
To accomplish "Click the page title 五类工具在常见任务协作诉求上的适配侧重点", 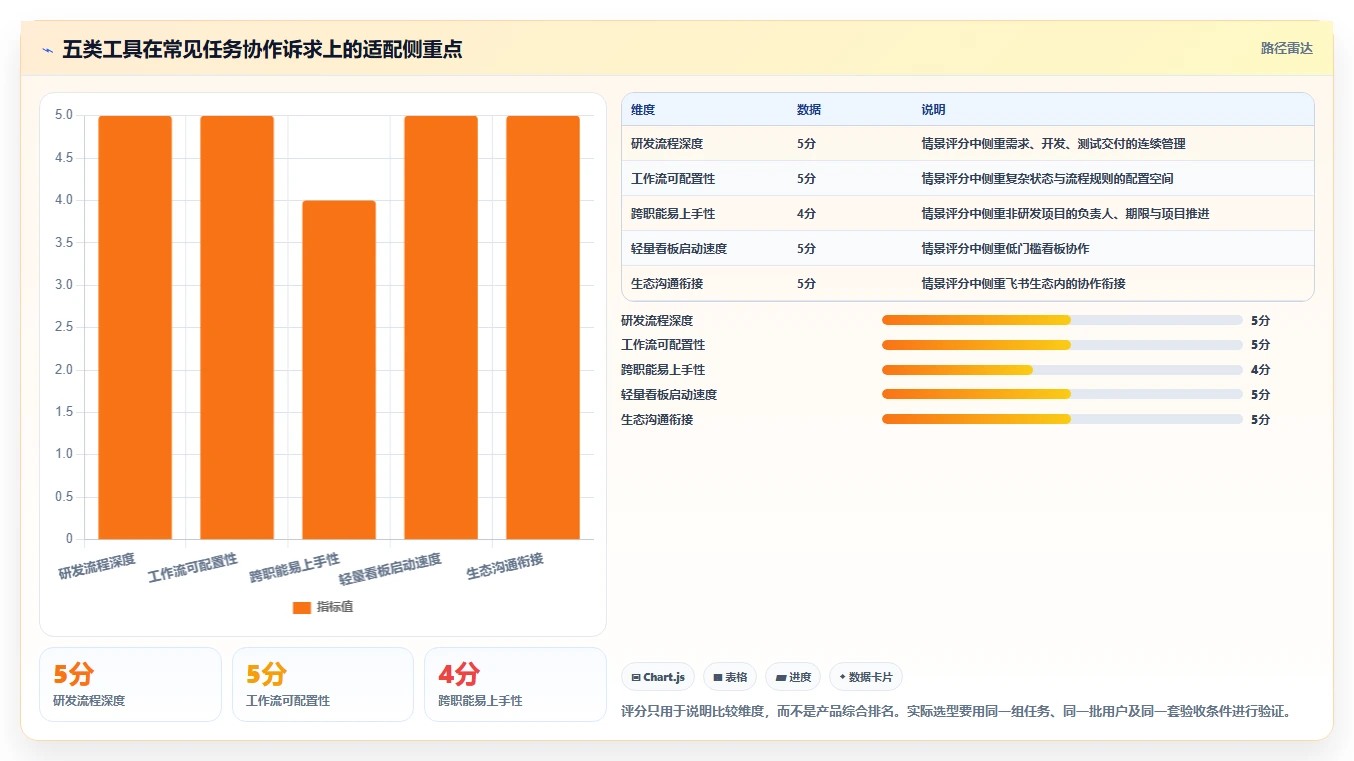I will (x=262, y=50).
